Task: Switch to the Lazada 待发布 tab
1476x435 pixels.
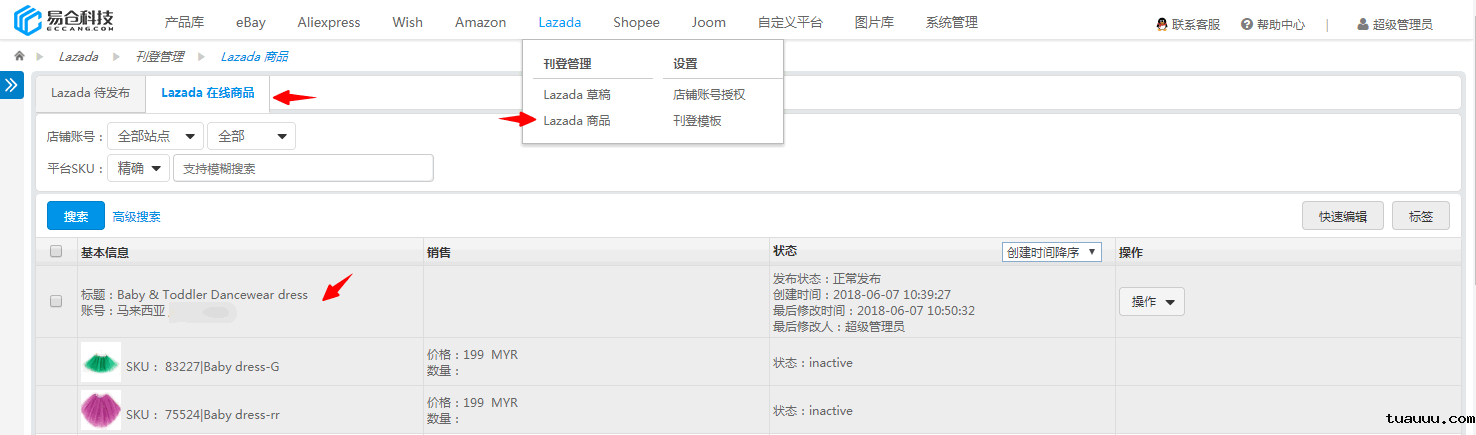Action: tap(90, 93)
